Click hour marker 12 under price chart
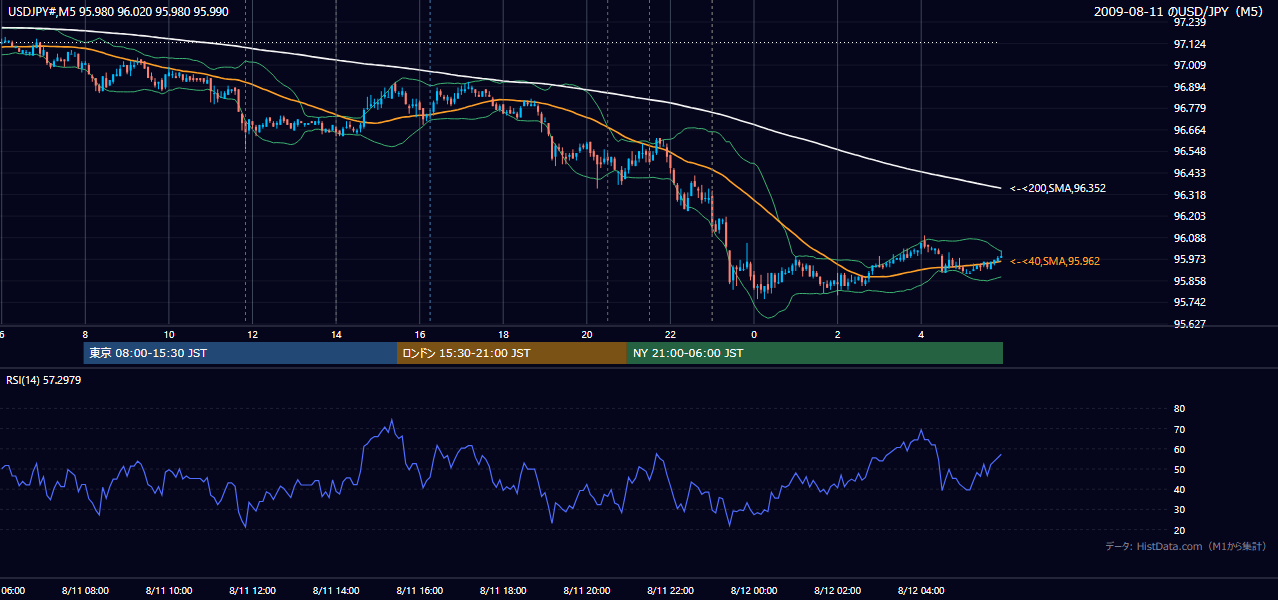Image resolution: width=1278 pixels, height=600 pixels. click(253, 334)
